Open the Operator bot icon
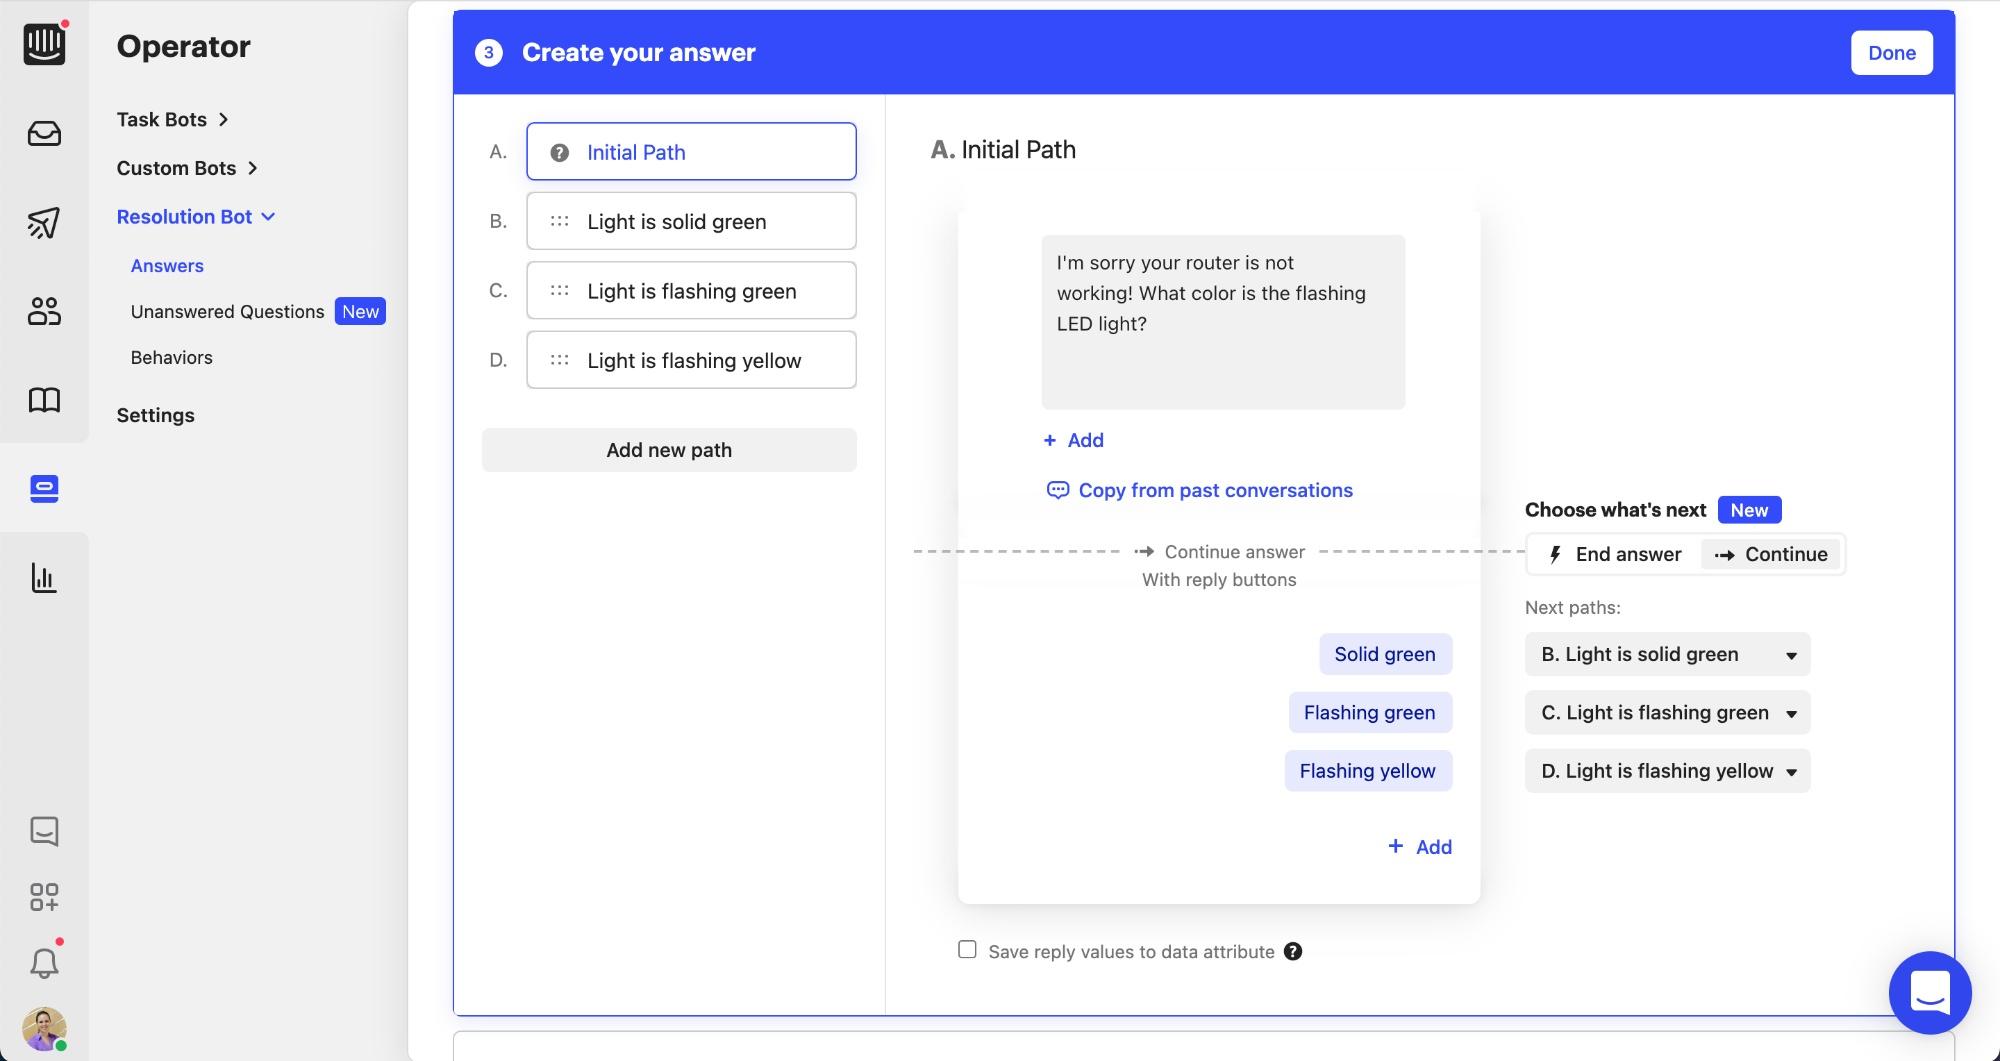This screenshot has width=2000, height=1061. pyautogui.click(x=44, y=489)
